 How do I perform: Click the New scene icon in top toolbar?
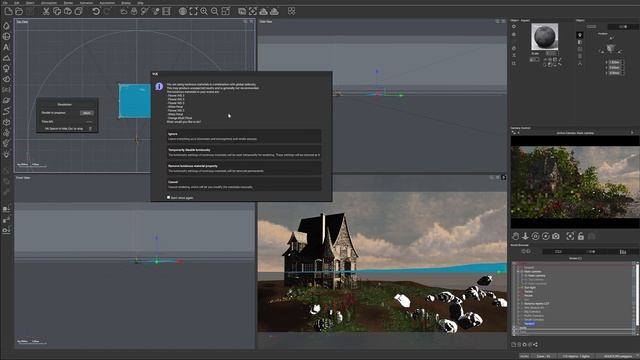pyautogui.click(x=8, y=11)
